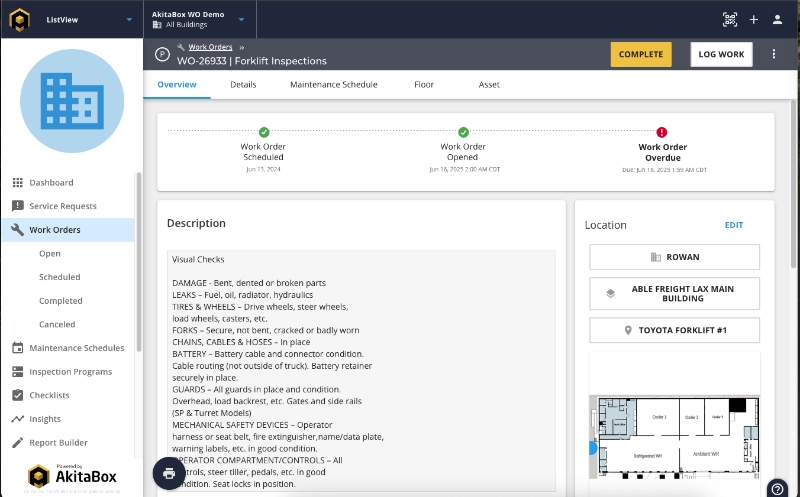Open the Floor tab
The image size is (800, 497).
(423, 85)
